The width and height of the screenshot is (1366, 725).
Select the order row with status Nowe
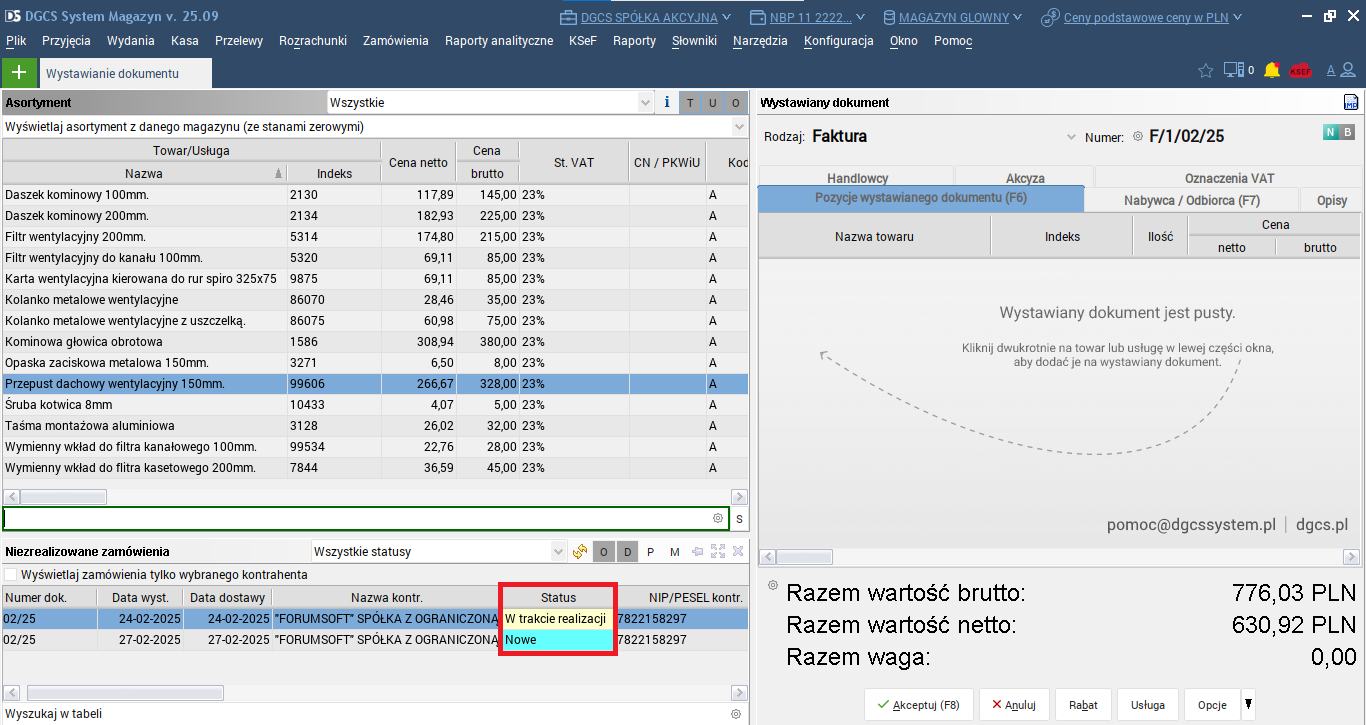click(x=375, y=640)
